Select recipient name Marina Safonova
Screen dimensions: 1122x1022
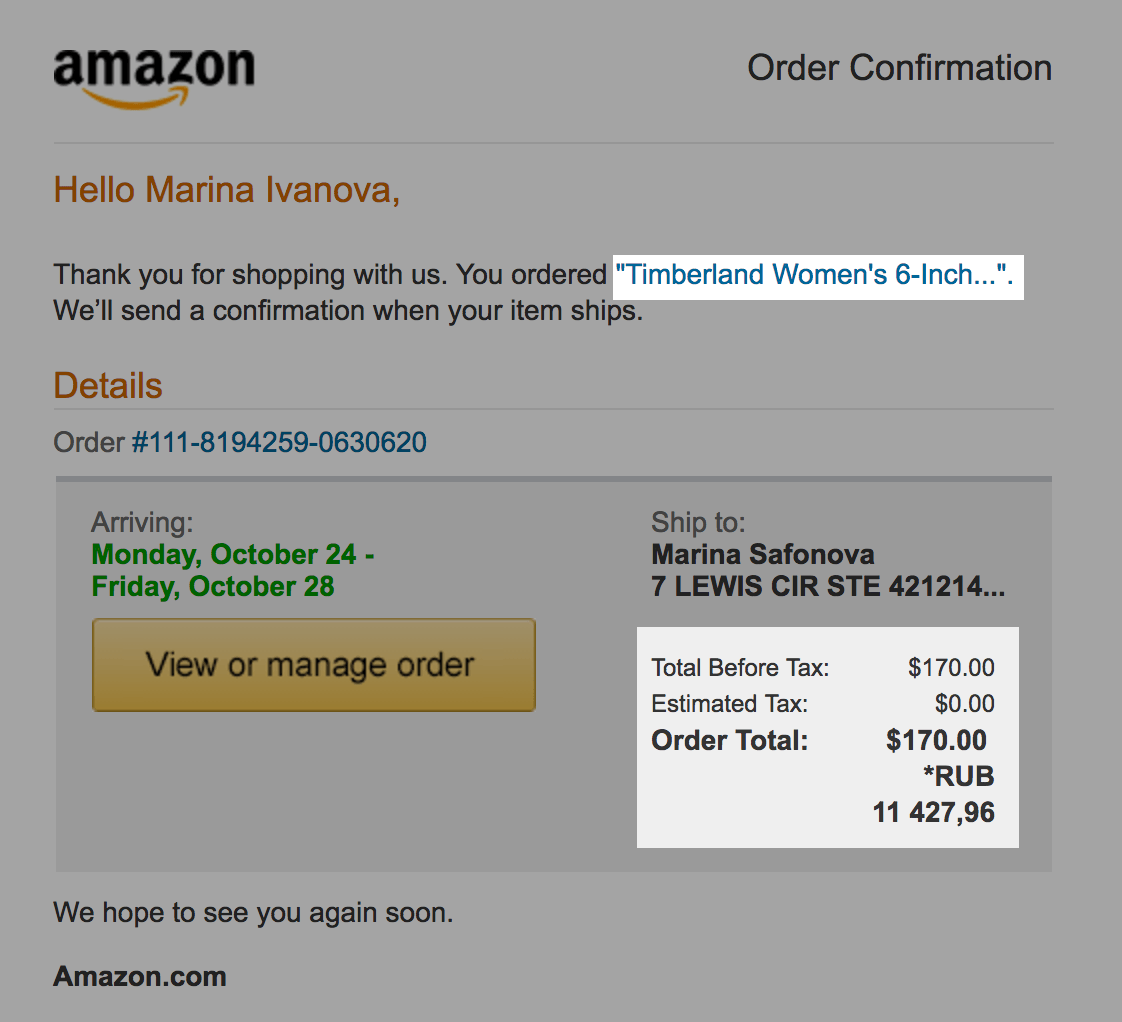[763, 554]
